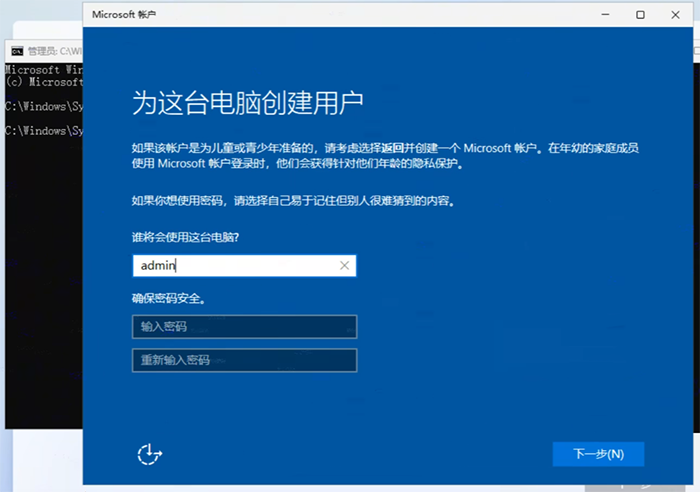Click the 确保密码安全。 label
The image size is (700, 492).
[168, 298]
